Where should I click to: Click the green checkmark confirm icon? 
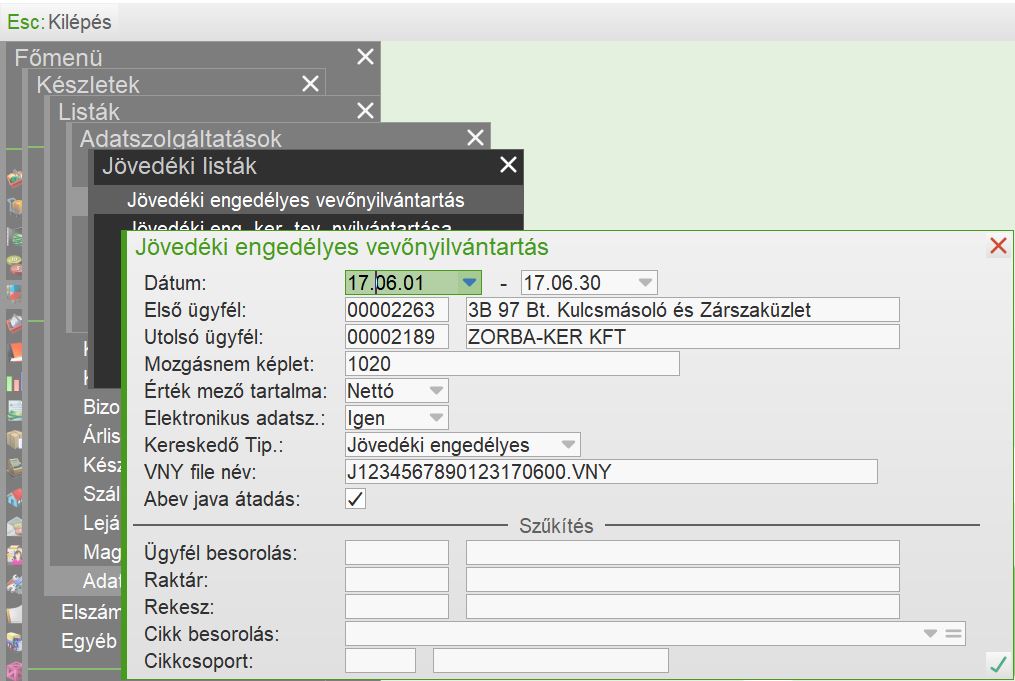(x=997, y=663)
